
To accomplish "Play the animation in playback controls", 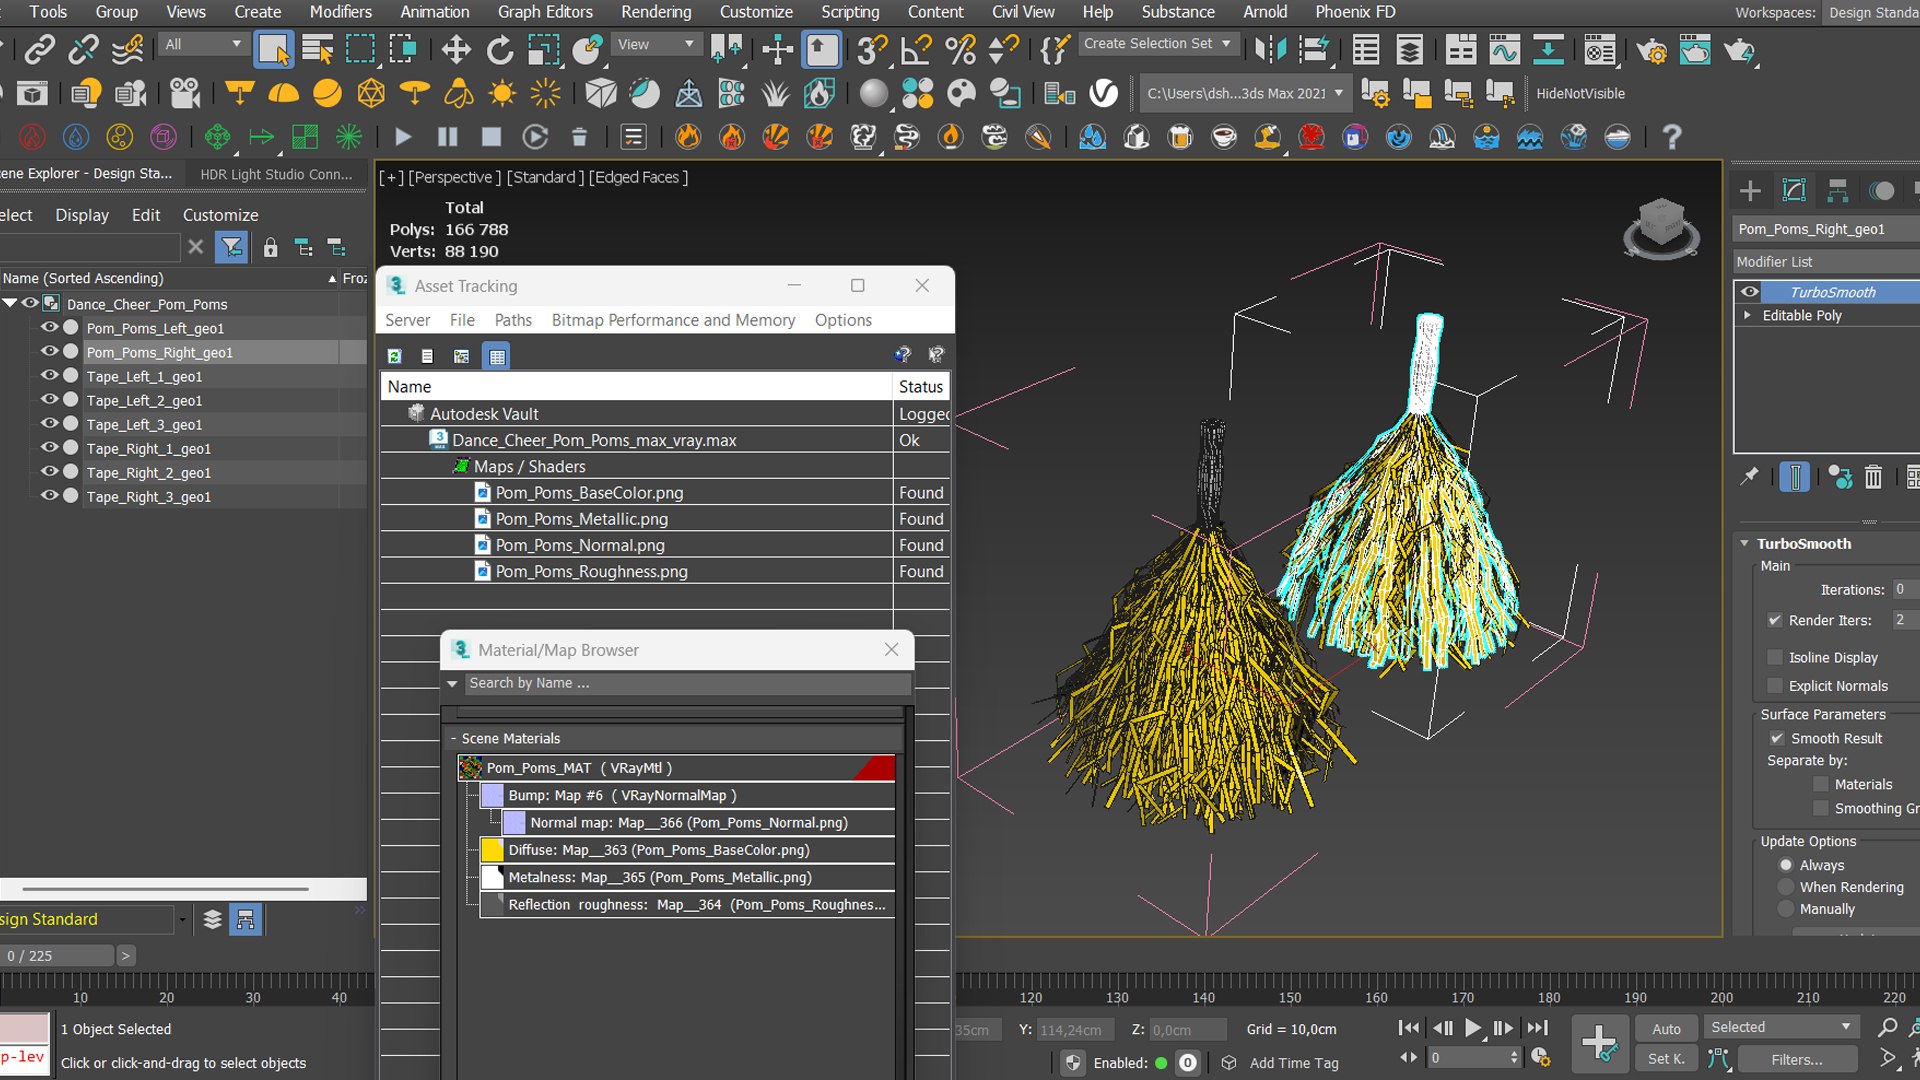I will coord(1472,1028).
